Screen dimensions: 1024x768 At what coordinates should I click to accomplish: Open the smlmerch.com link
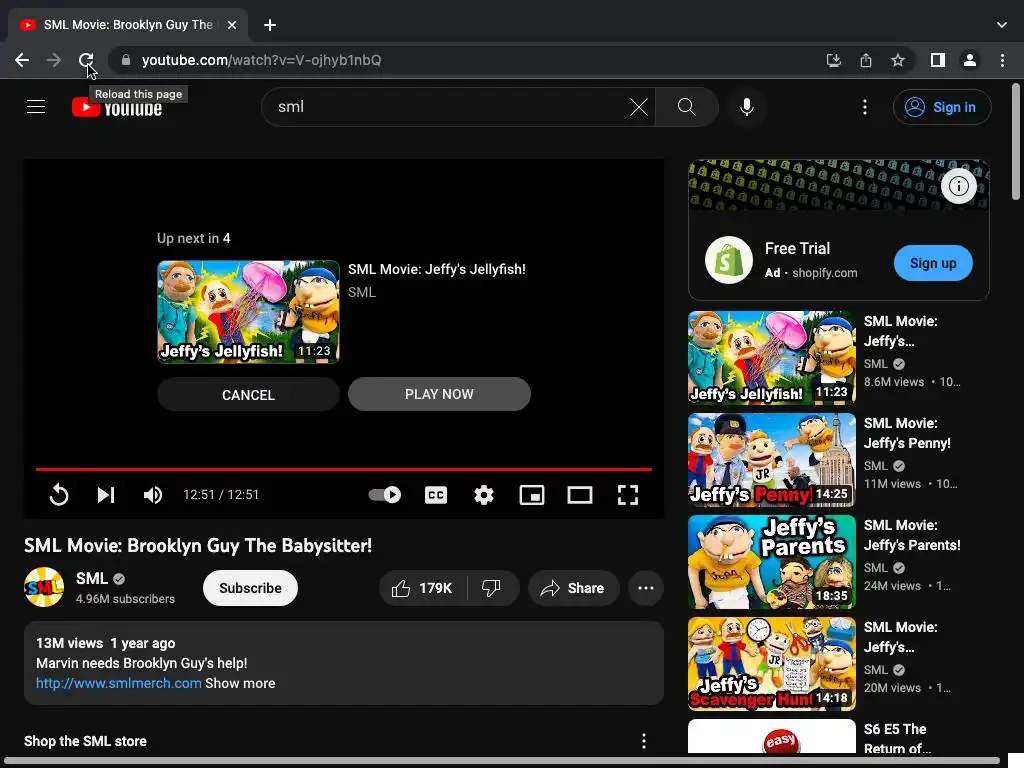tap(118, 683)
